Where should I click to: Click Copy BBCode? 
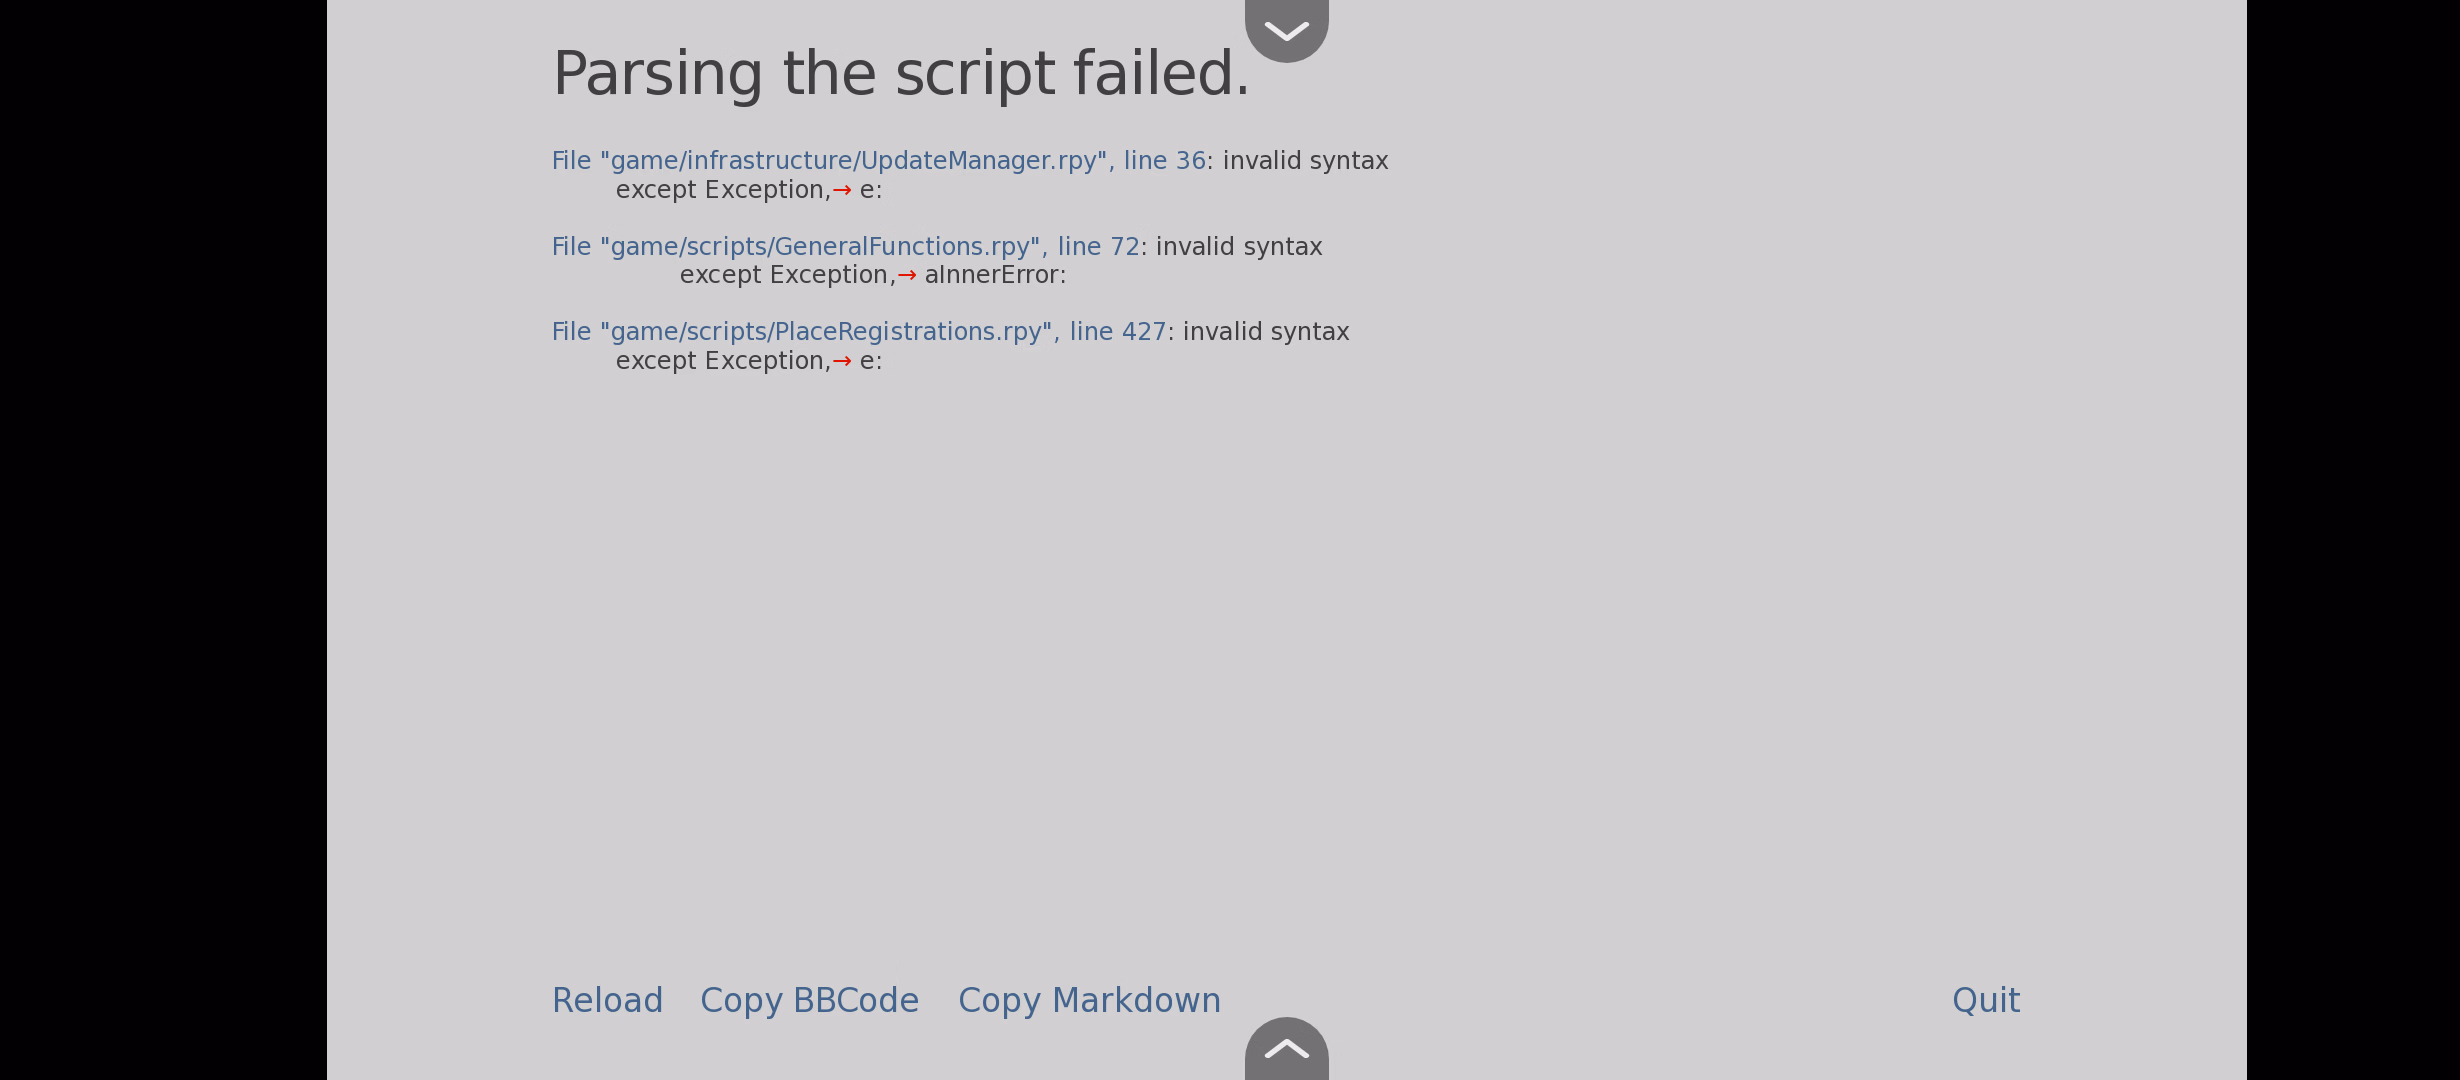click(x=809, y=1001)
